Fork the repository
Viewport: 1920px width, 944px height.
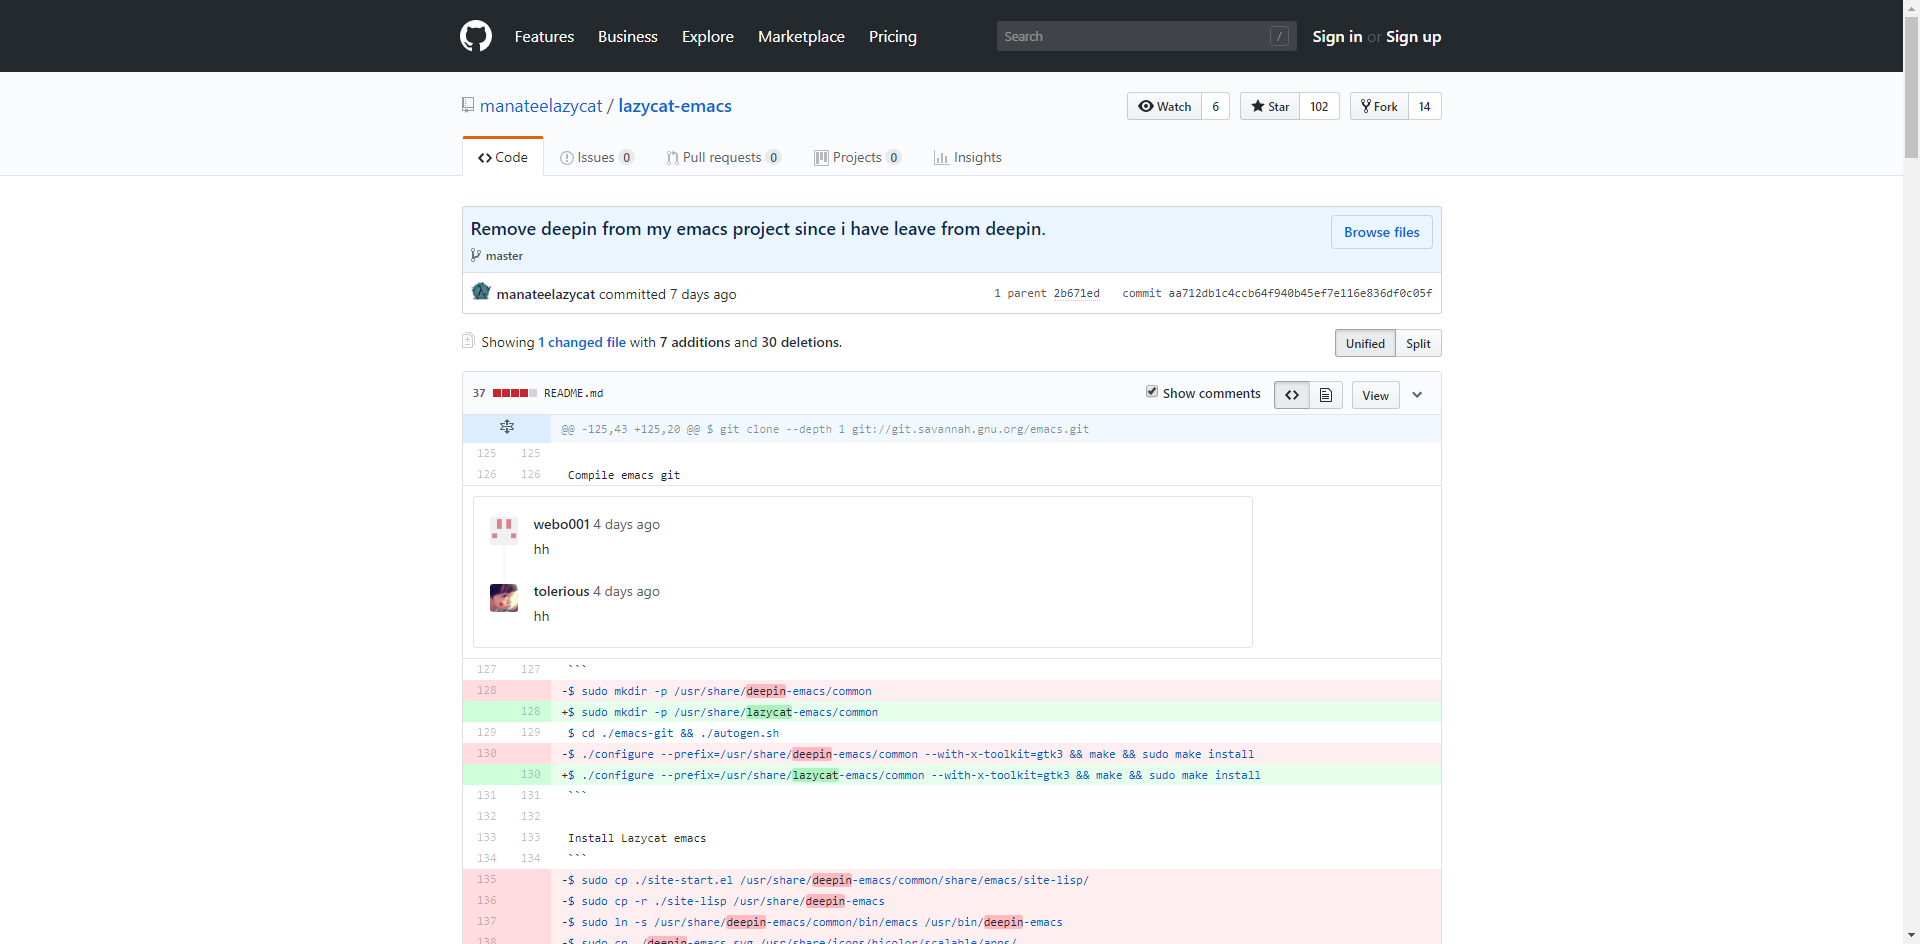pyautogui.click(x=1380, y=106)
